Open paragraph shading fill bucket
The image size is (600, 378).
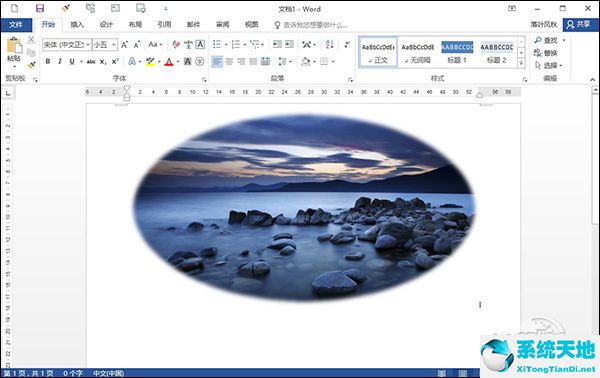[x=305, y=61]
